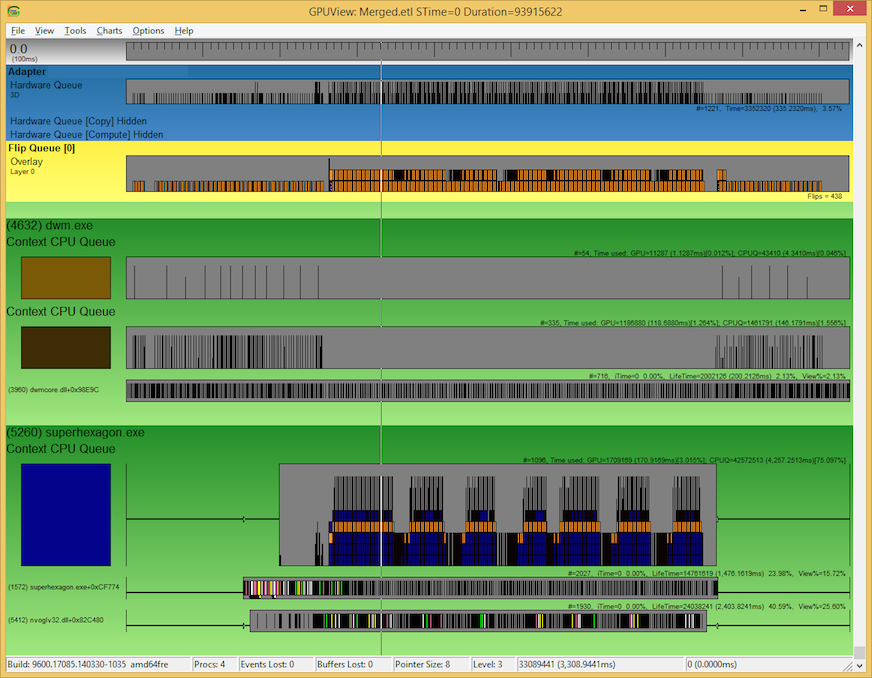Click the Overlay Layer 0 label
Screen dimensions: 872x678
point(26,166)
